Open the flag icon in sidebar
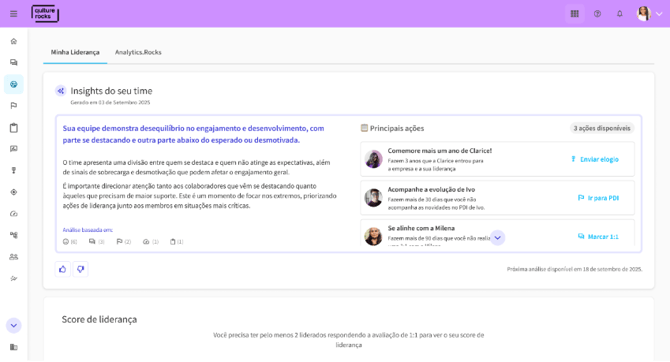Image resolution: width=670 pixels, height=362 pixels. click(14, 106)
